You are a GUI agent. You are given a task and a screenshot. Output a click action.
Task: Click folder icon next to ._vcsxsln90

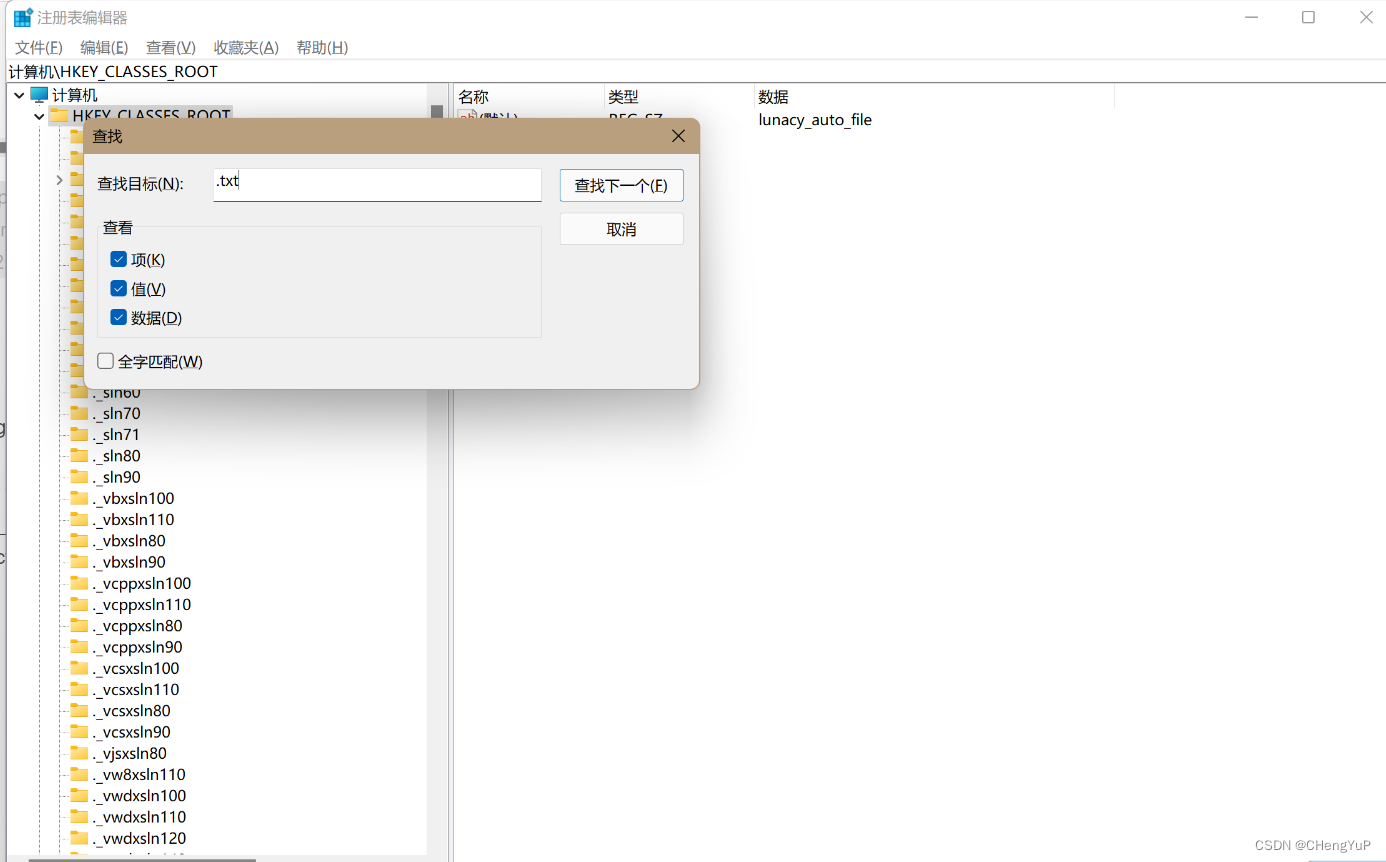(x=79, y=732)
